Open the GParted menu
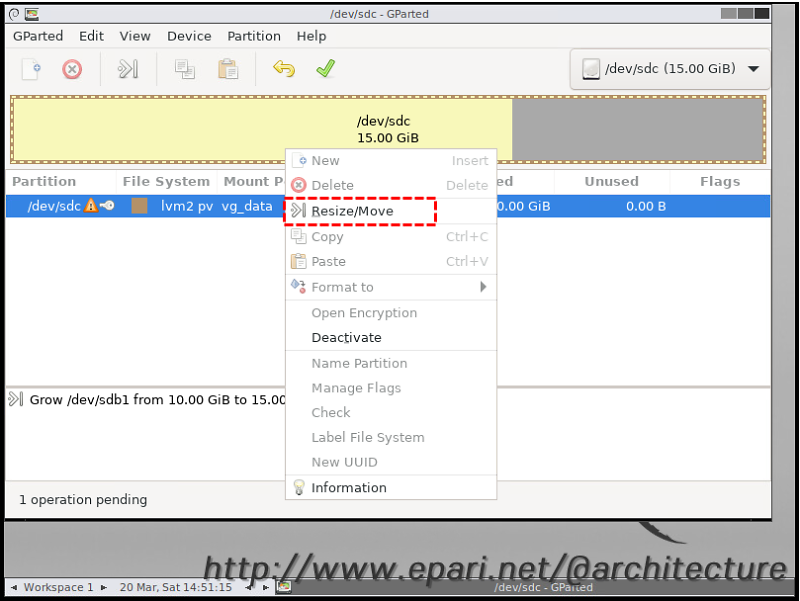The image size is (800, 601). (x=38, y=36)
